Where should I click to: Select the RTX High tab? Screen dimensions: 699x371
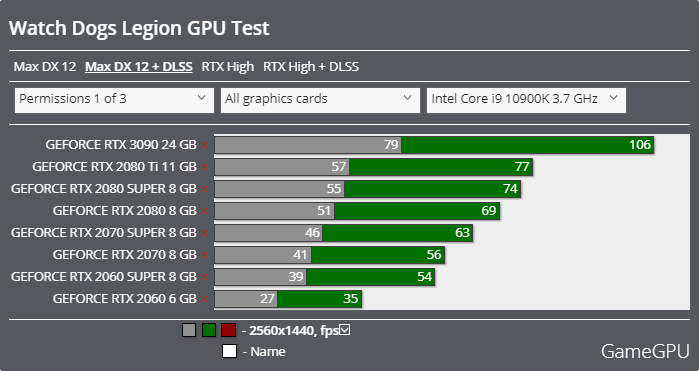[x=228, y=67]
